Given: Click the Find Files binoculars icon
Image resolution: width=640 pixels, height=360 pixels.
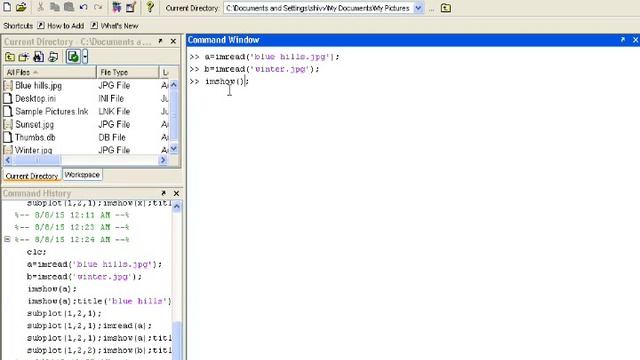Looking at the screenshot, I should [x=38, y=57].
